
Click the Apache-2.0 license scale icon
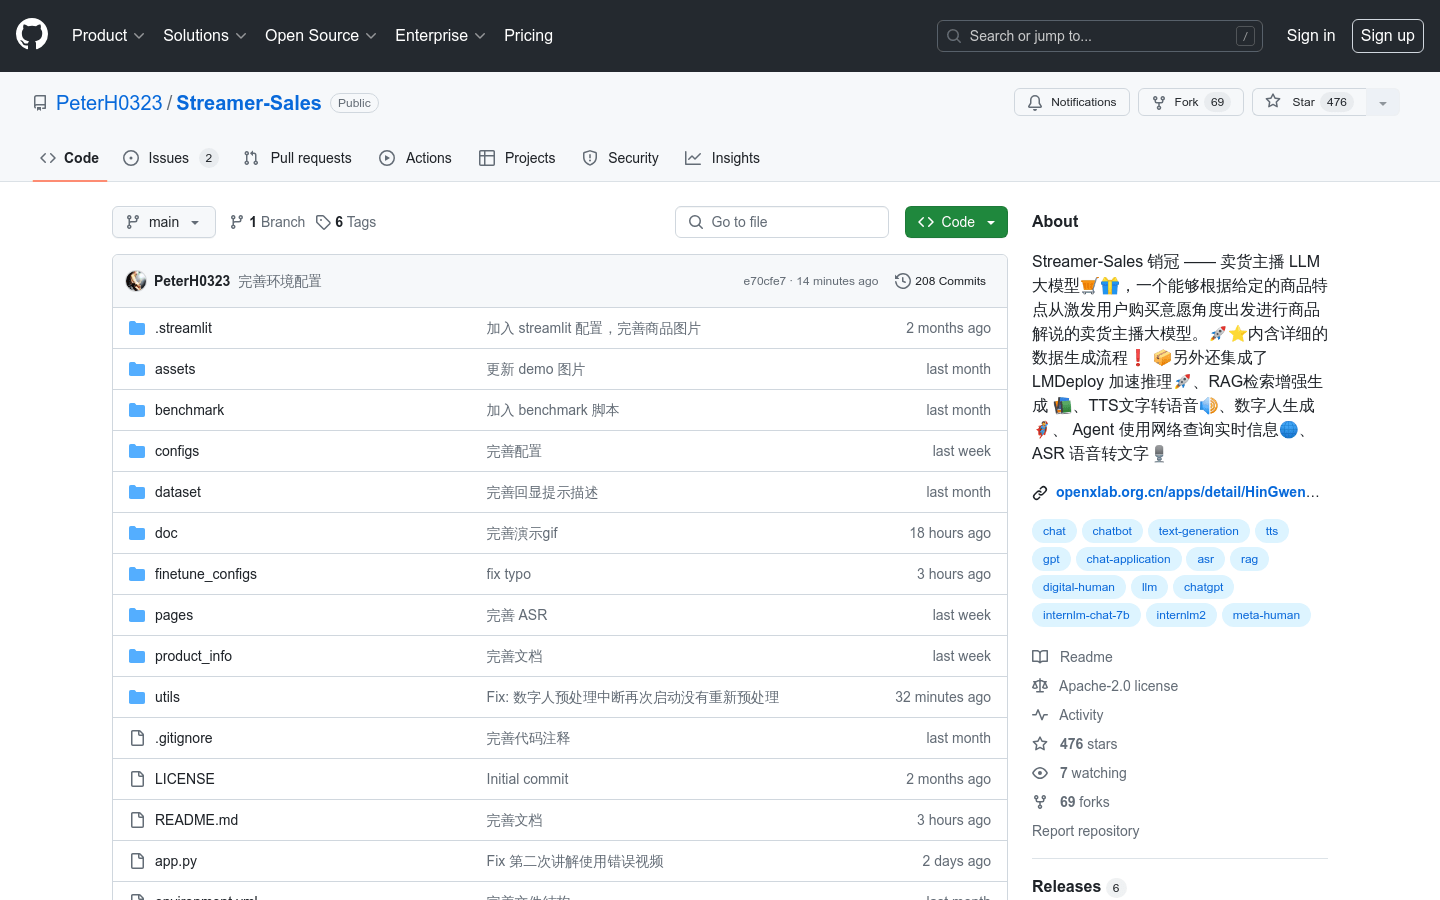coord(1040,686)
